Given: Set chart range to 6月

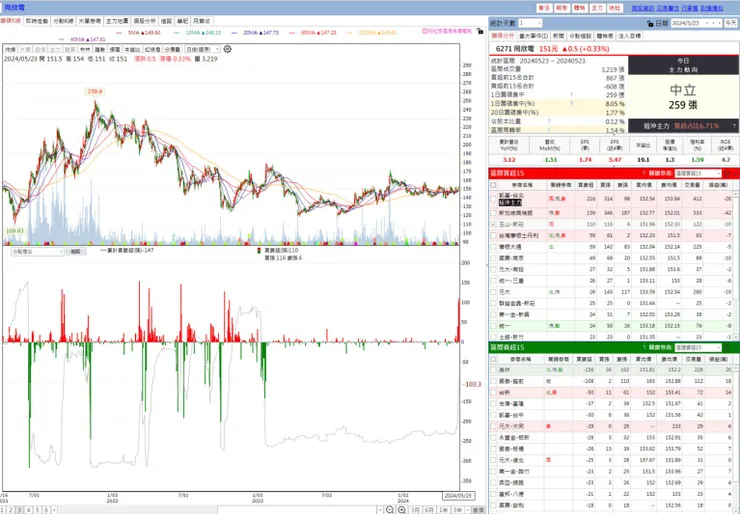Looking at the screenshot, I should pyautogui.click(x=429, y=510).
